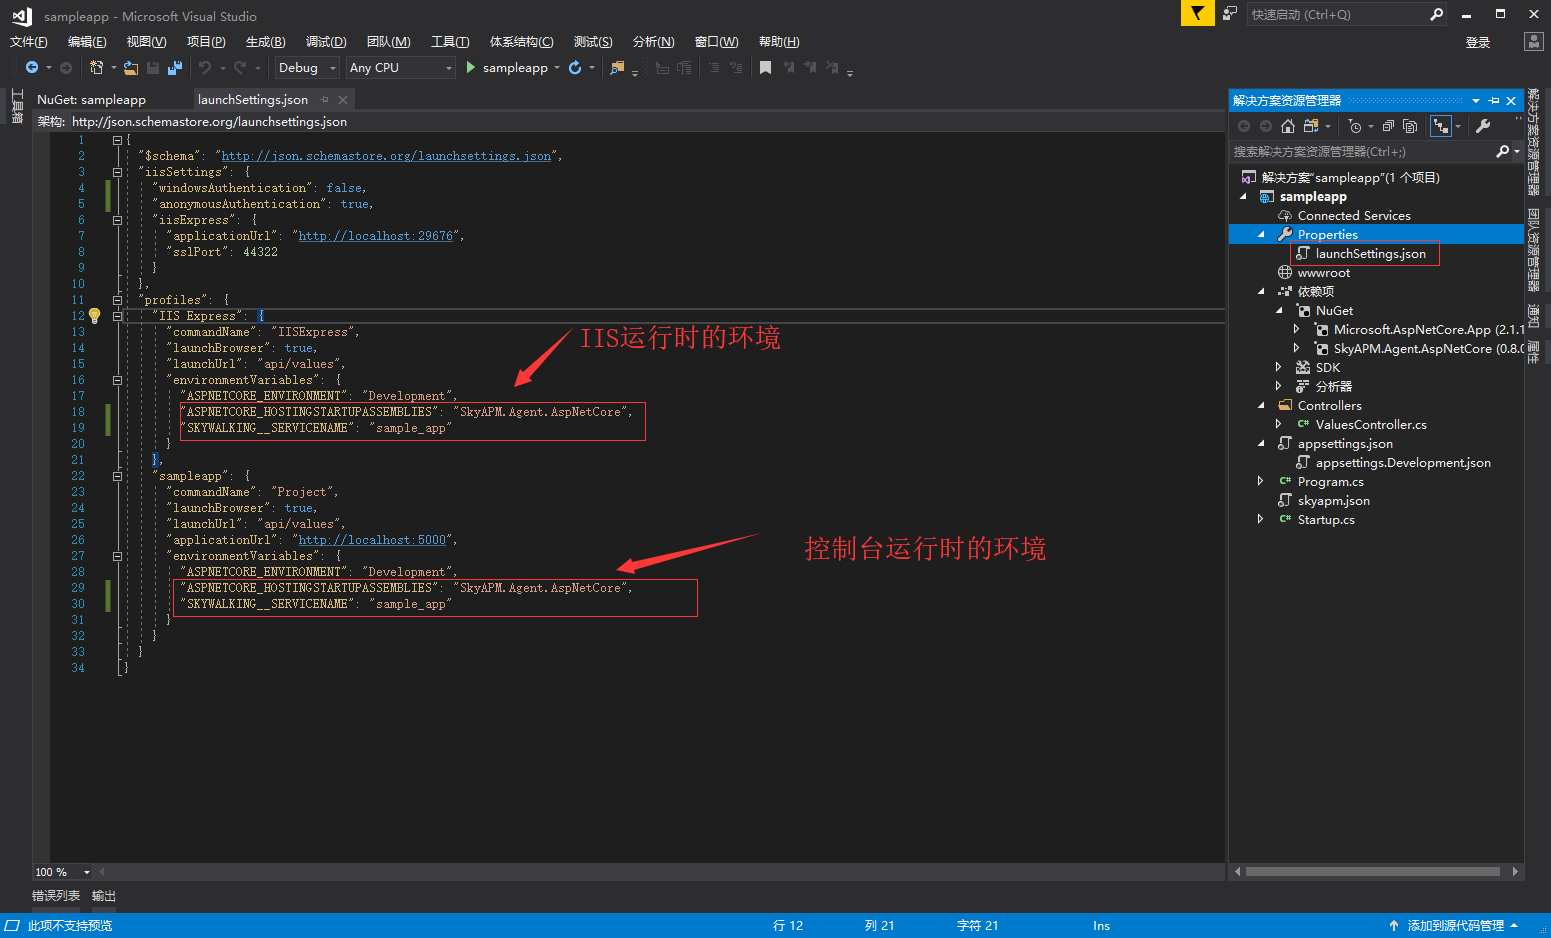Collapse the Properties folder node
The height and width of the screenshot is (938, 1551).
point(1261,234)
